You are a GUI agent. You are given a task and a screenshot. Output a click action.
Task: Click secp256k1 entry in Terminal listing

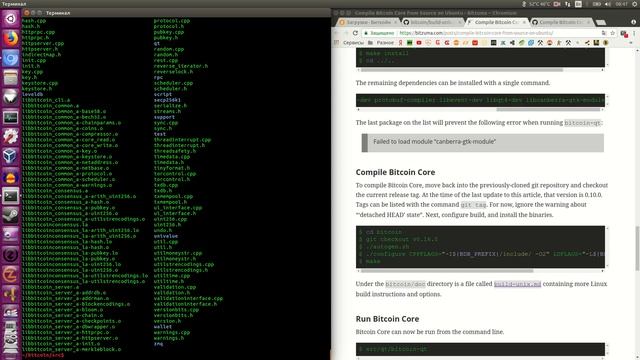167,100
